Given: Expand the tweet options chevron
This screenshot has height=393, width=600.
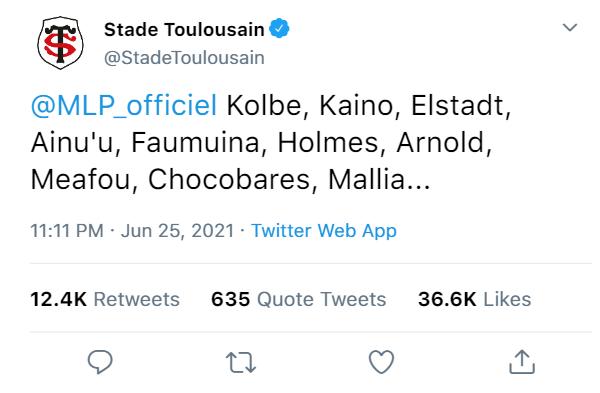Looking at the screenshot, I should pos(570,28).
